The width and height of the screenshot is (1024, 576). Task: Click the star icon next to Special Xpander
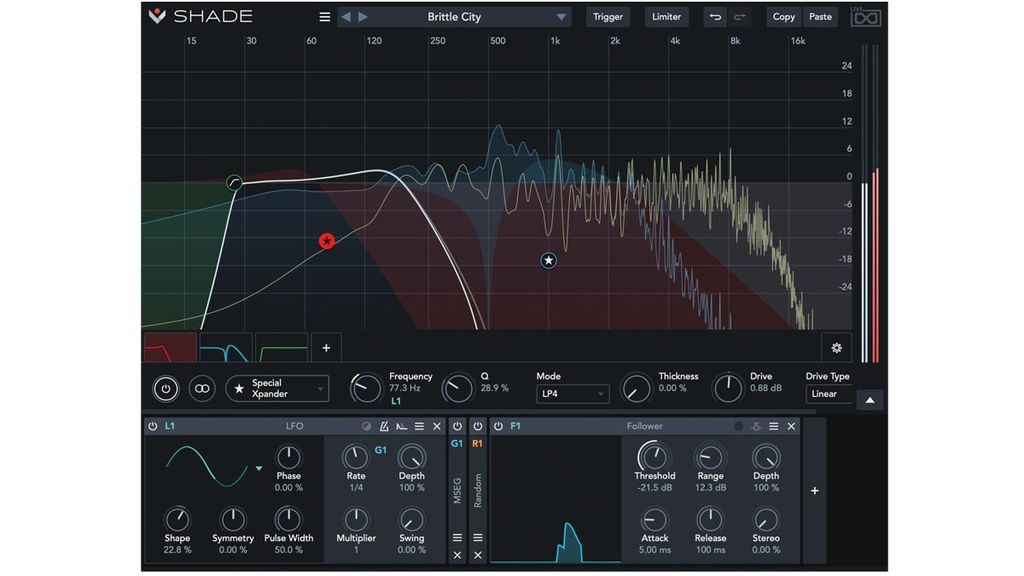click(x=240, y=388)
